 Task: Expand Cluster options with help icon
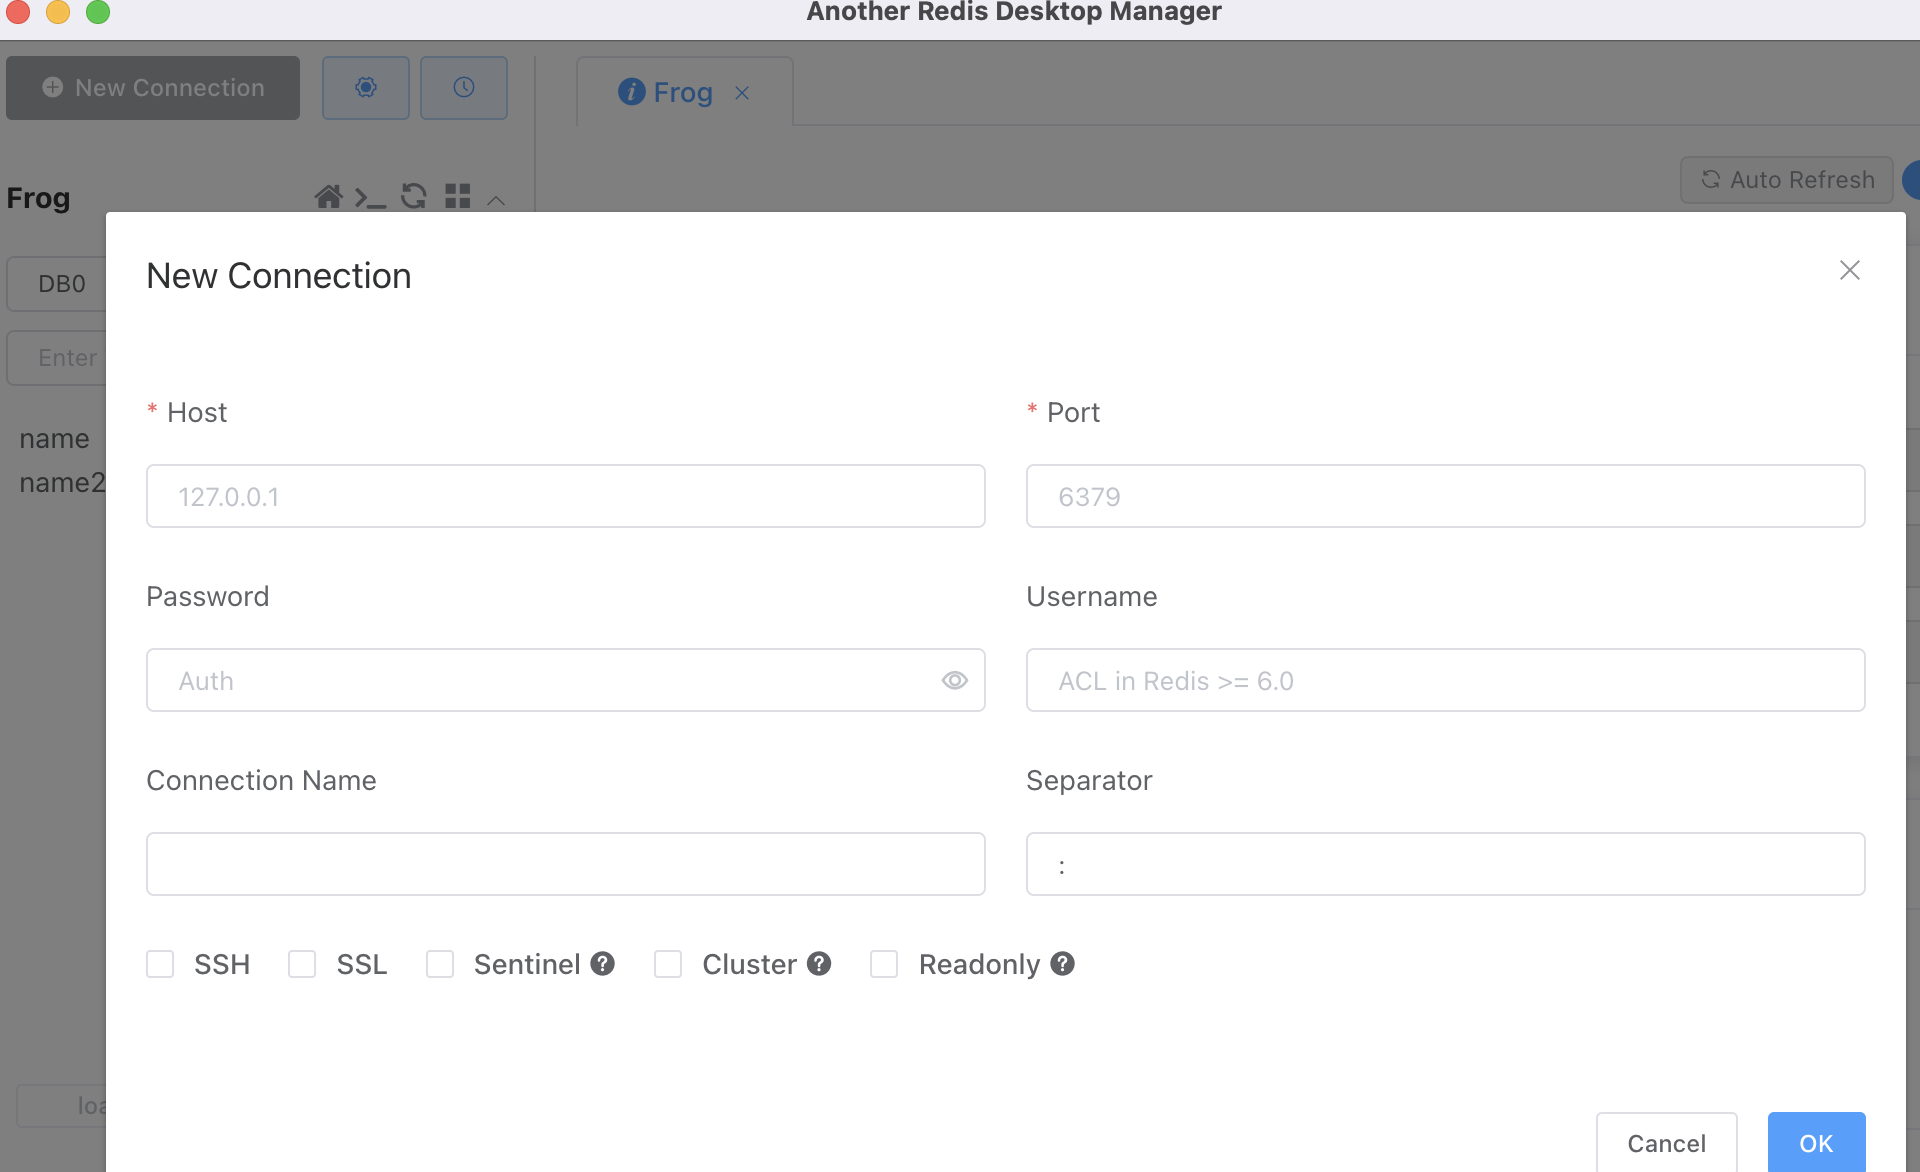pos(820,964)
